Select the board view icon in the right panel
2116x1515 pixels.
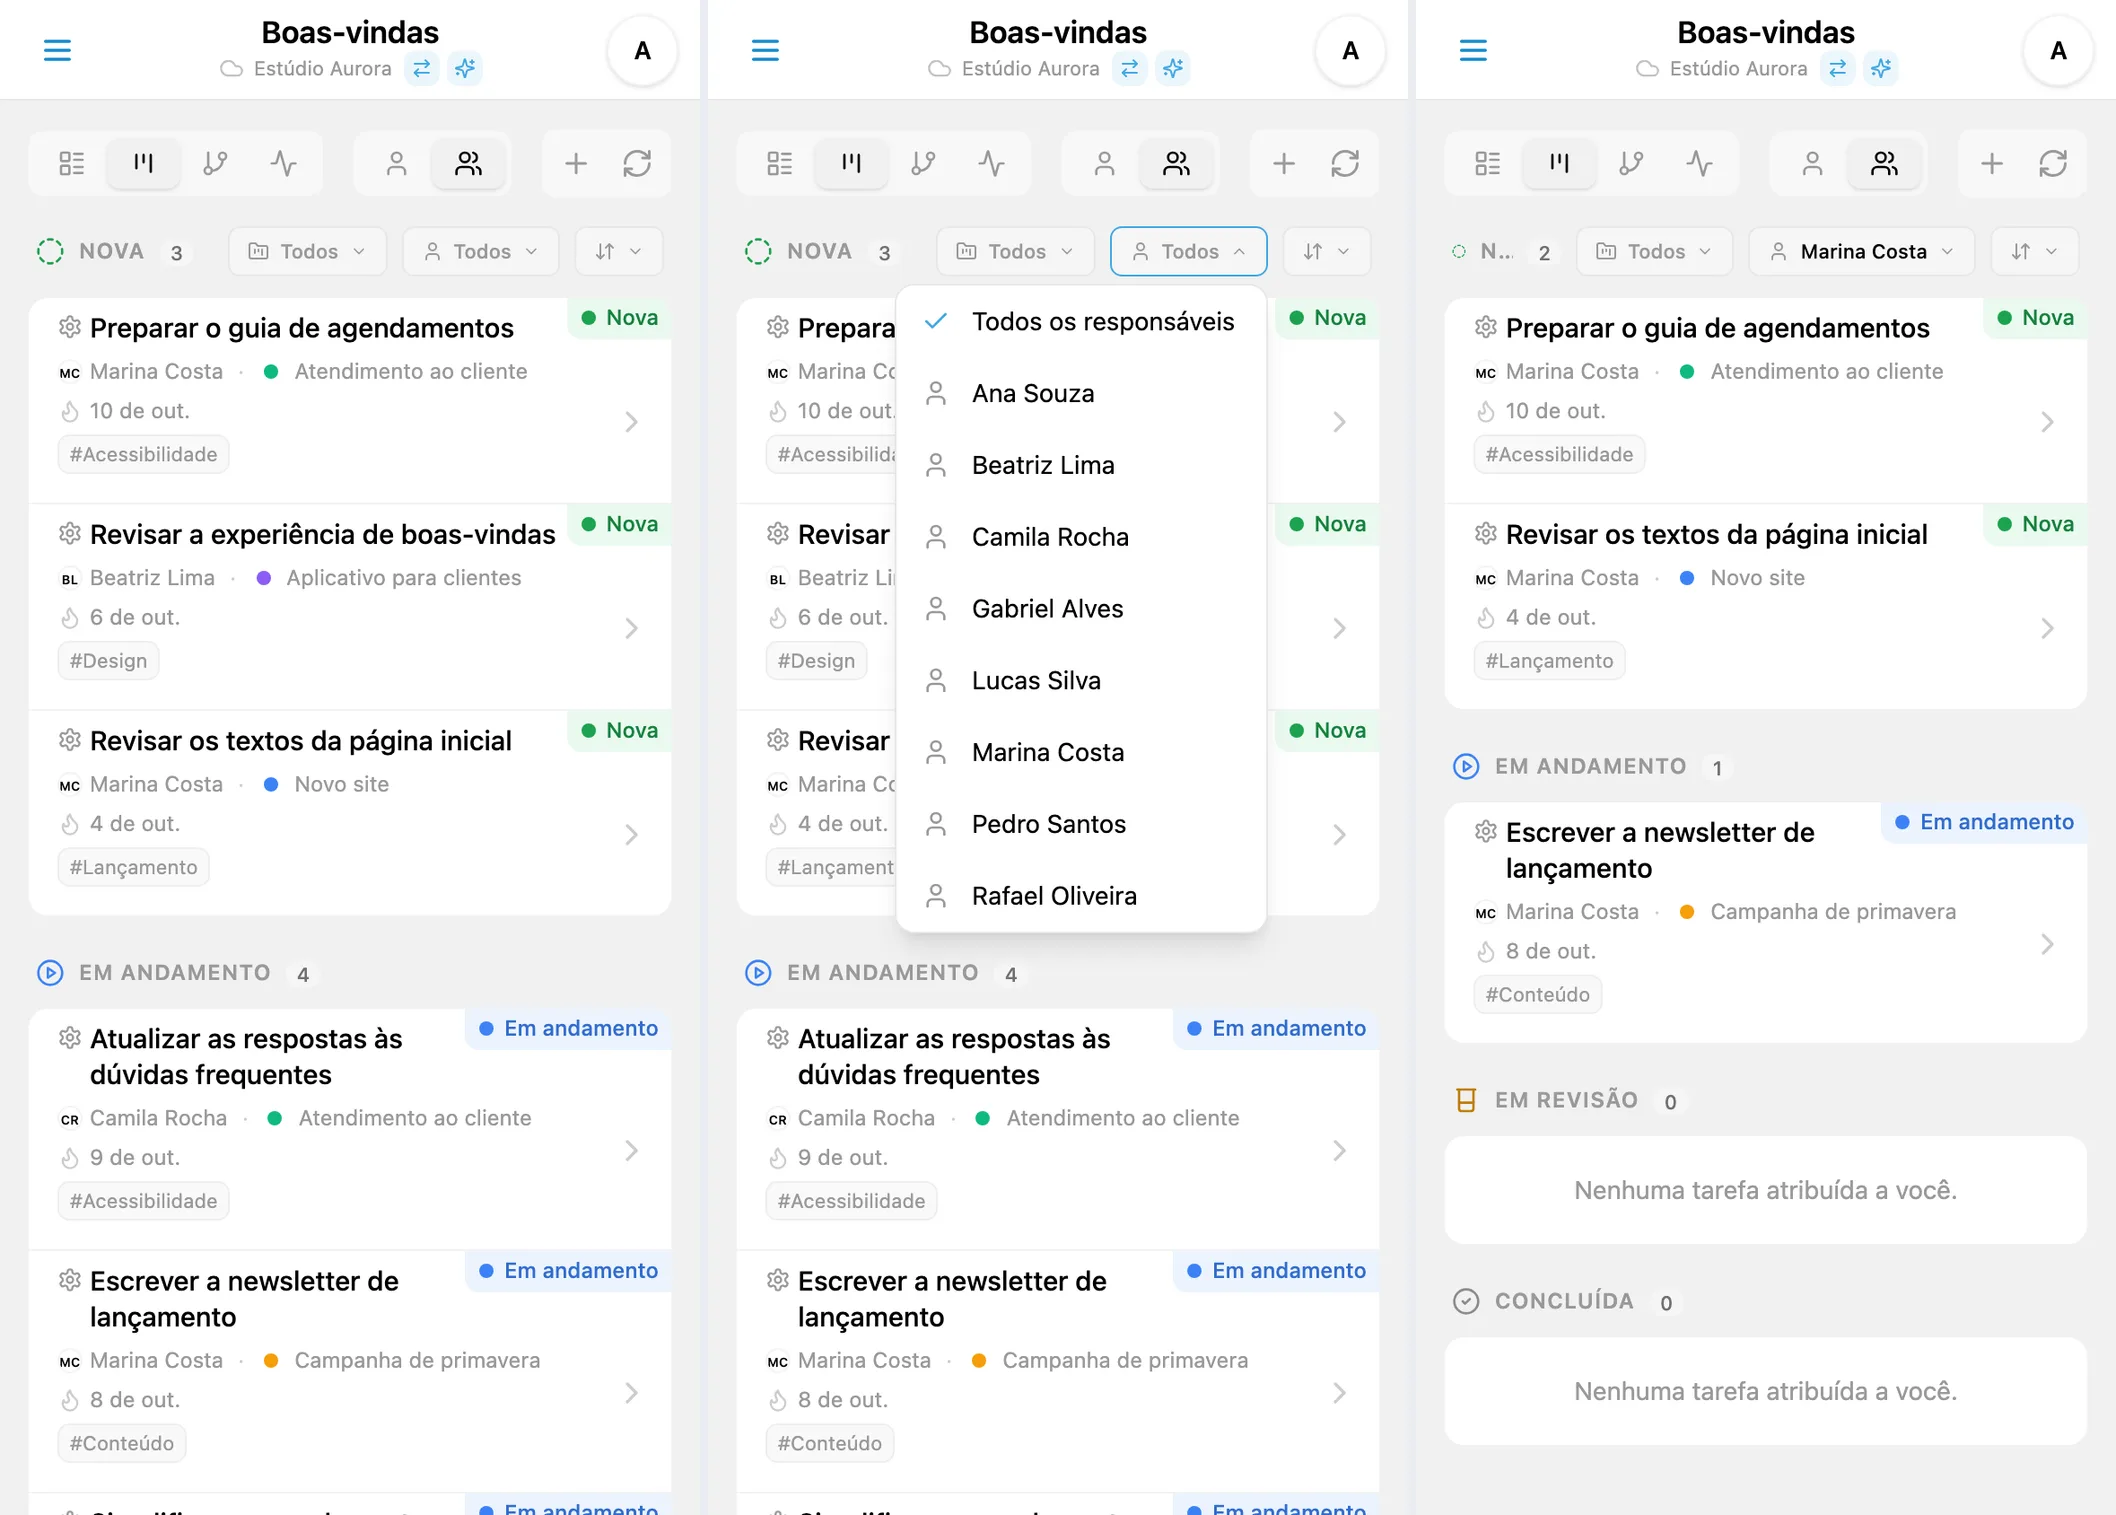pos(1559,163)
